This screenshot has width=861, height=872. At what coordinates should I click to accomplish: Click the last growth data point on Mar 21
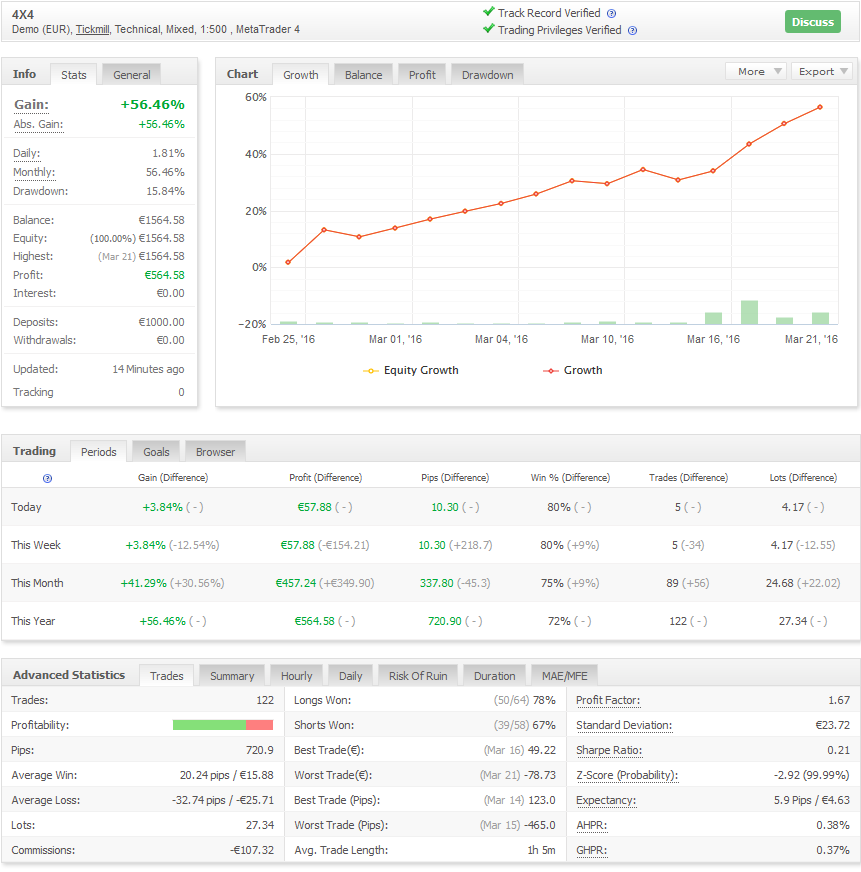coord(820,107)
